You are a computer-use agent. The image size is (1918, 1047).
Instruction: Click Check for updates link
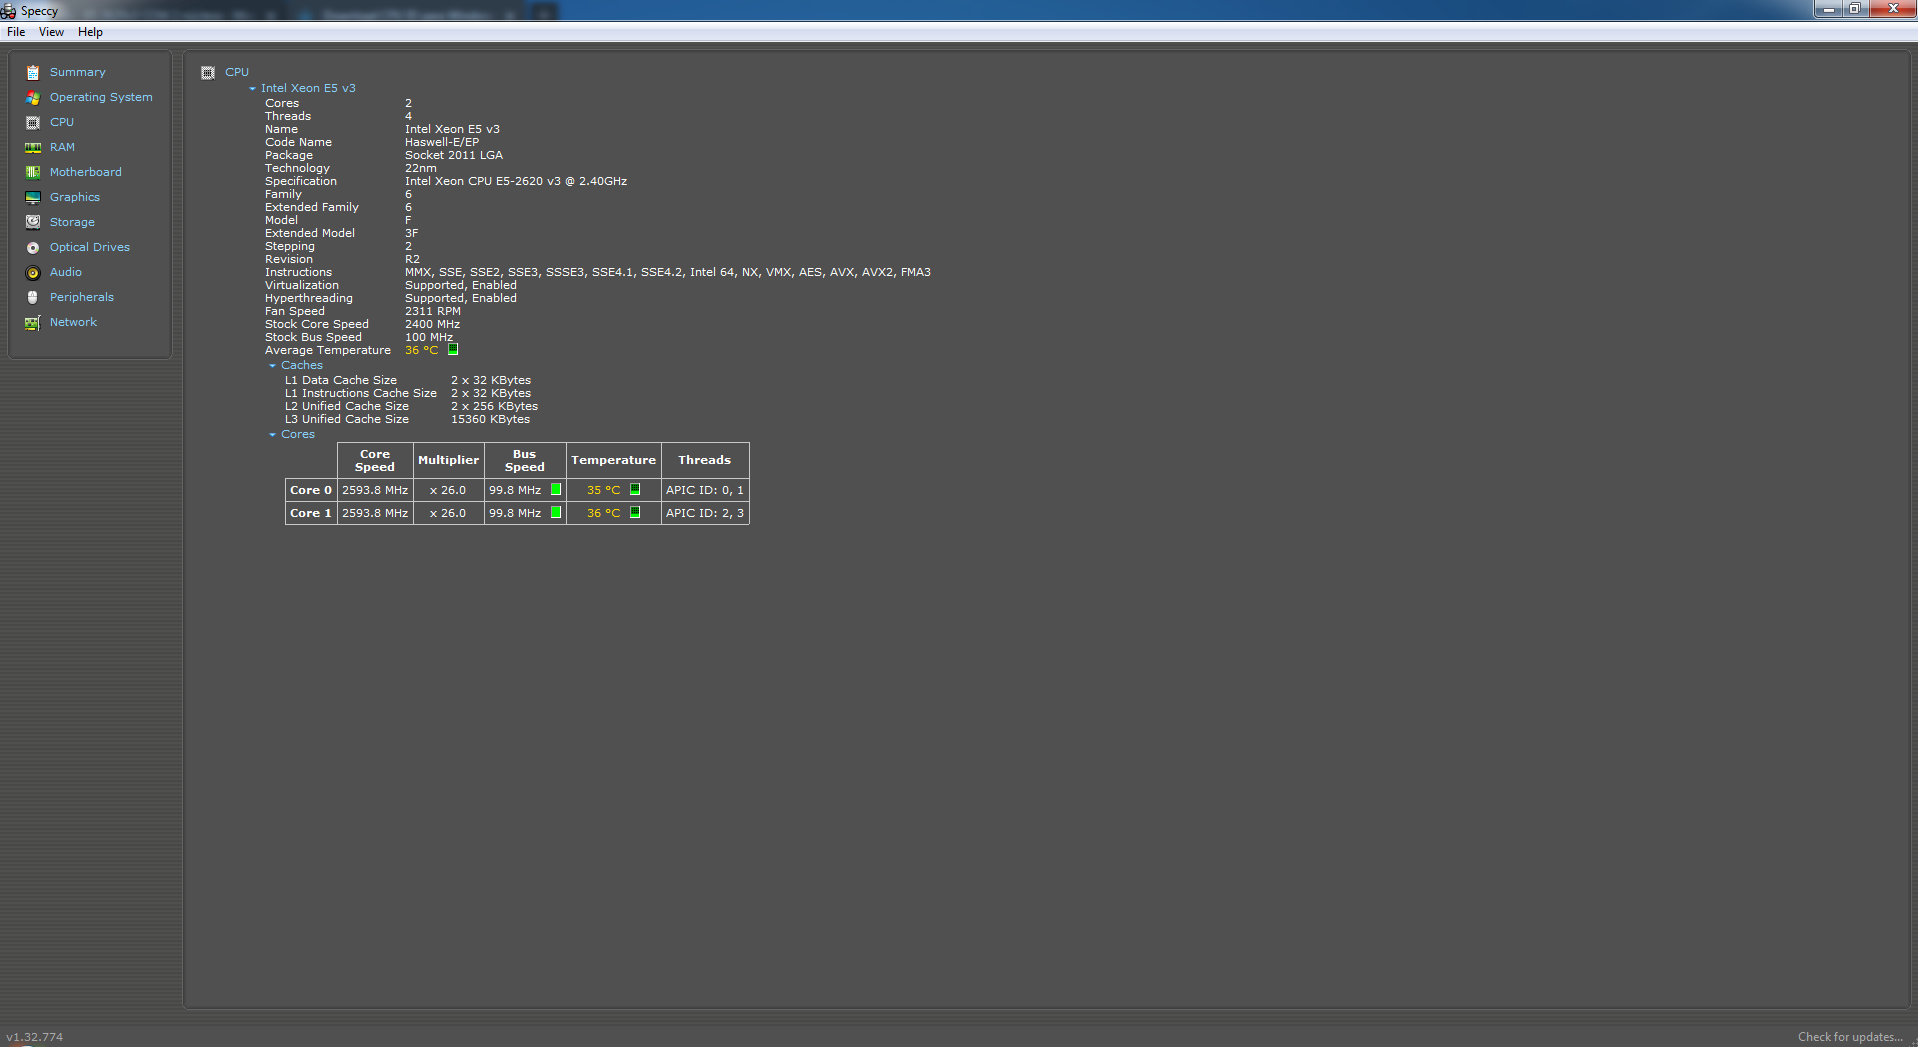pyautogui.click(x=1849, y=1037)
